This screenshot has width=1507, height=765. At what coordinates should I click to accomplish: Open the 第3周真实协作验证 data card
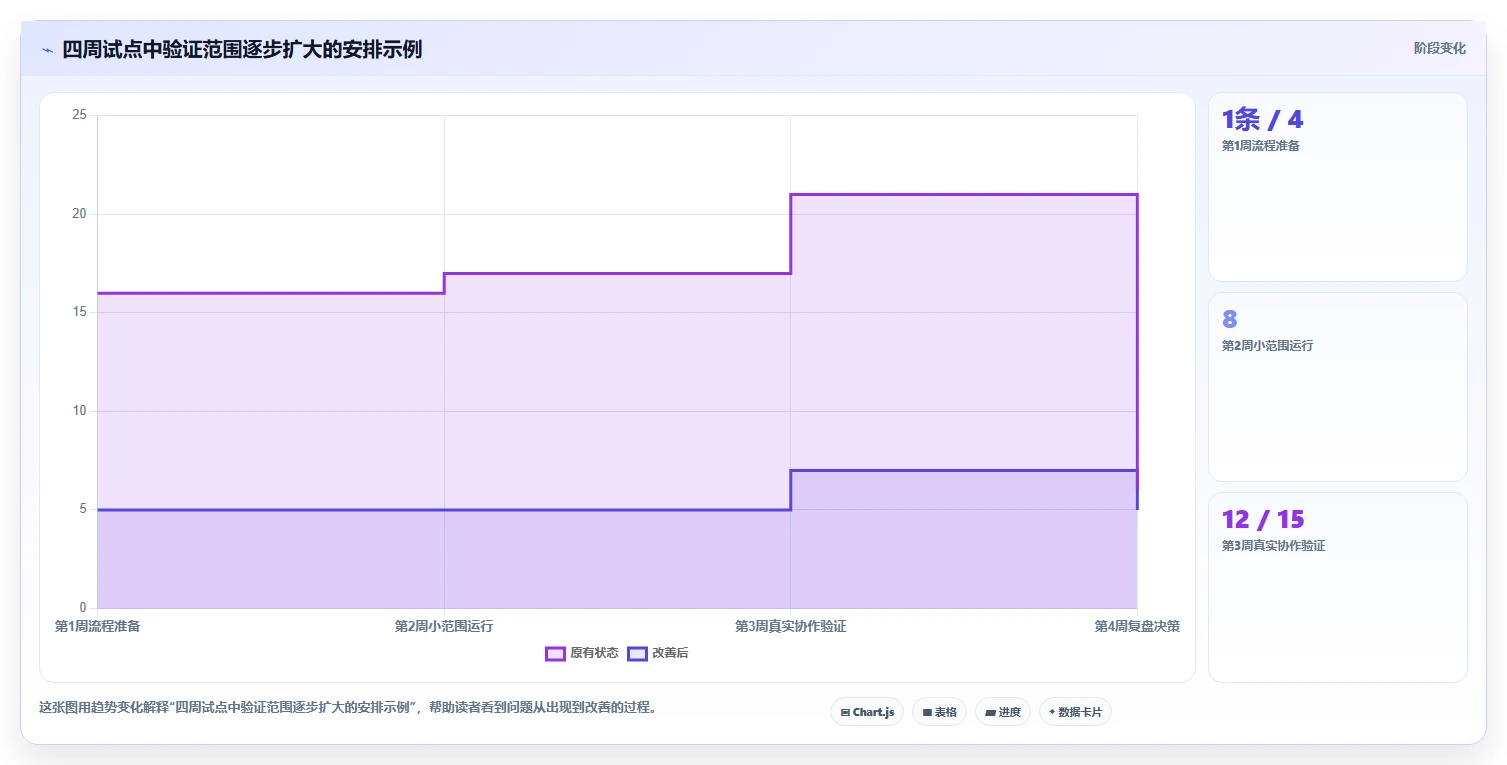tap(1338, 587)
